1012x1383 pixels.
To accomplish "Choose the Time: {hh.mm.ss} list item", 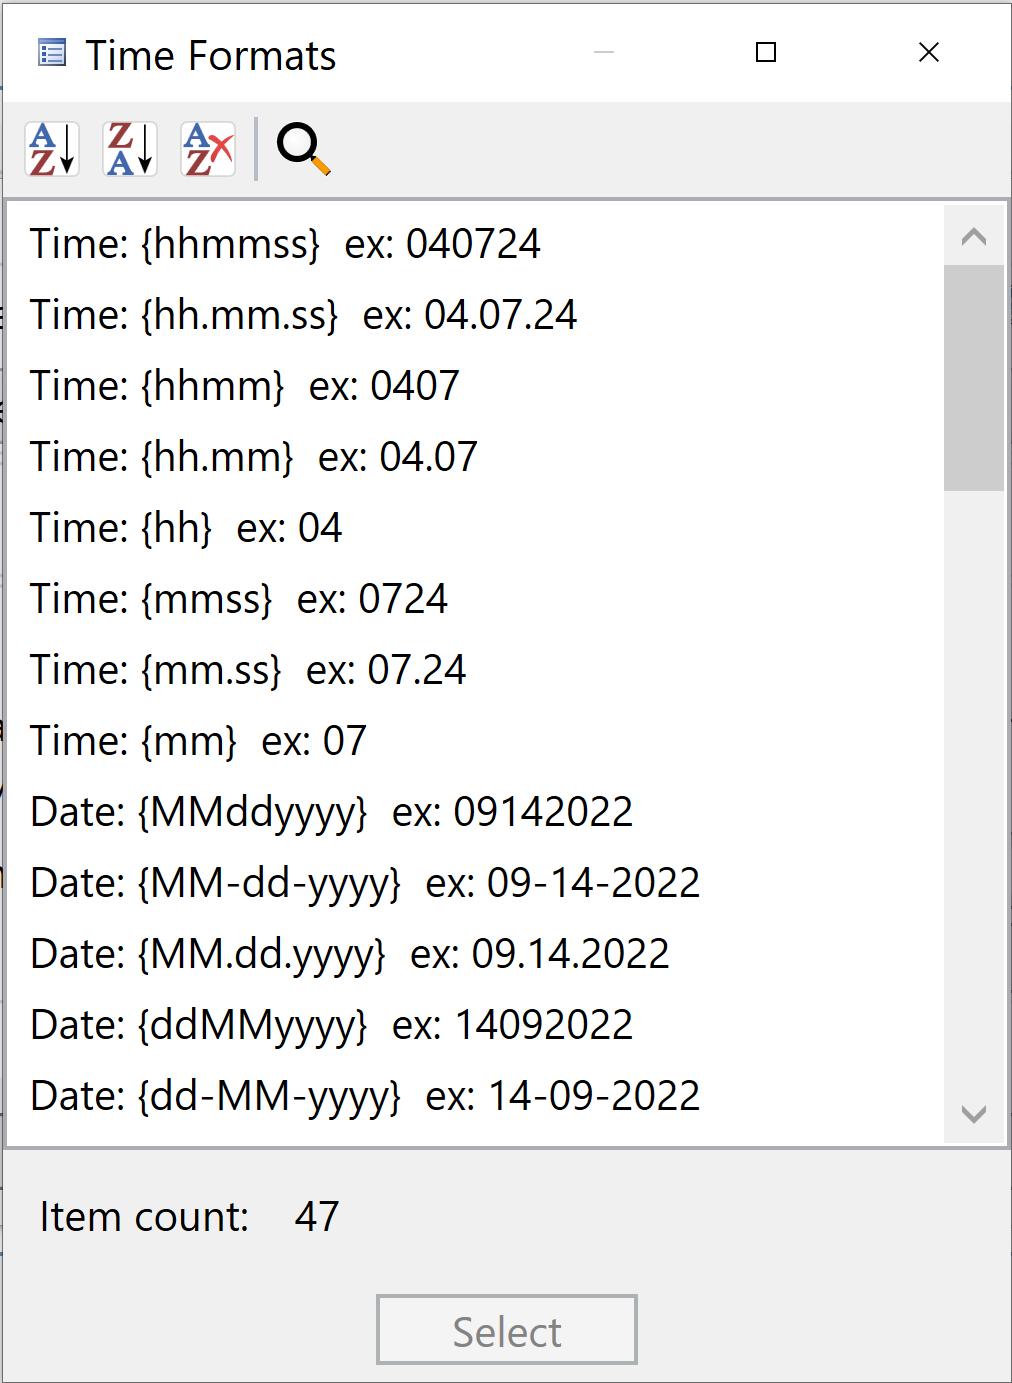I will pyautogui.click(x=303, y=315).
